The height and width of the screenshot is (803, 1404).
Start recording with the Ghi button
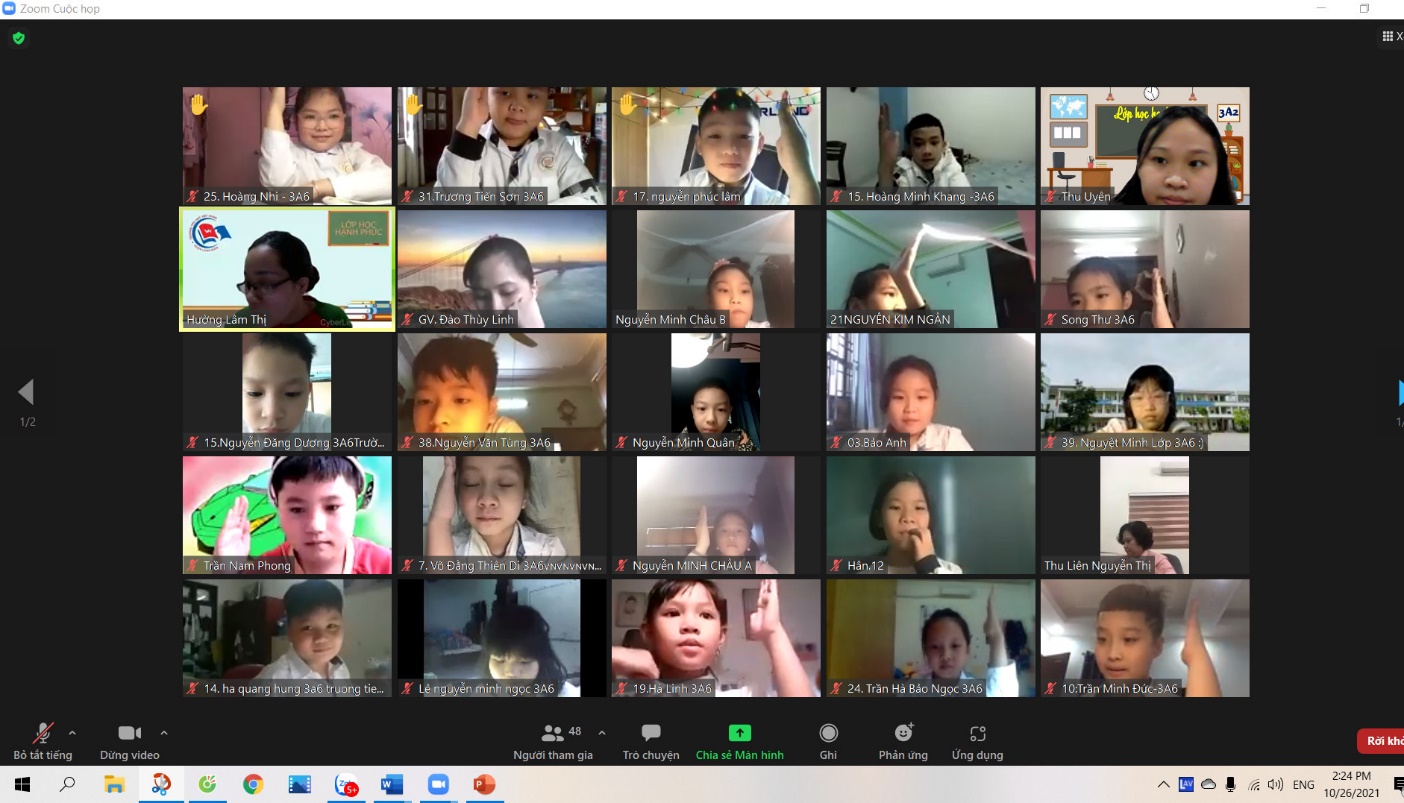coord(828,741)
